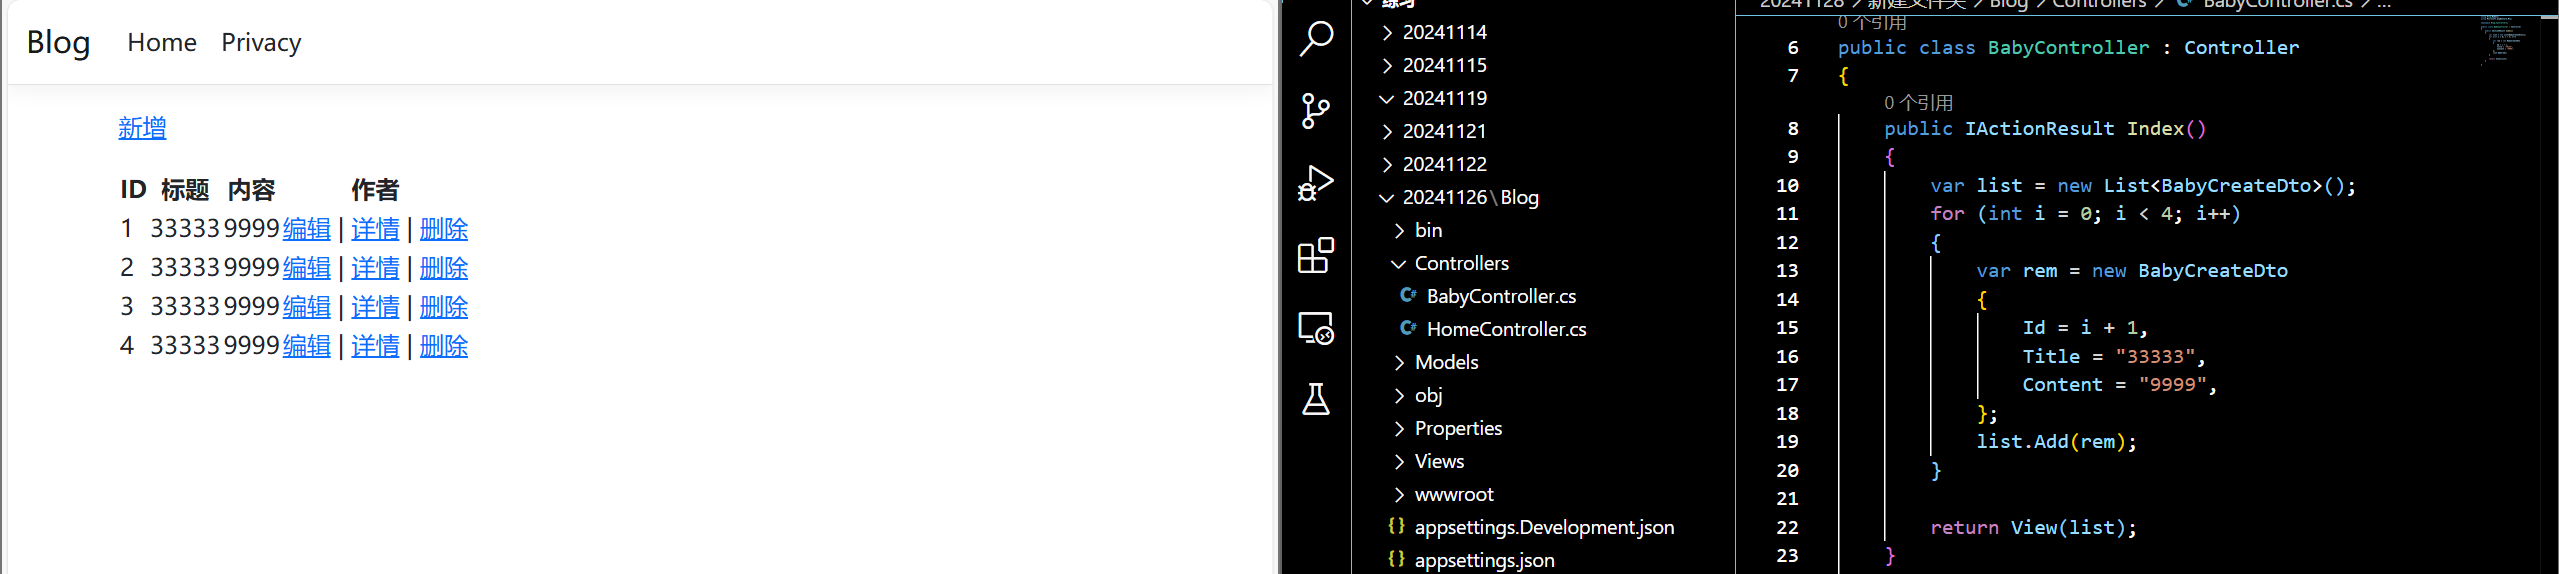2559x574 pixels.
Task: Click 删除 link in row 4
Action: coord(443,346)
